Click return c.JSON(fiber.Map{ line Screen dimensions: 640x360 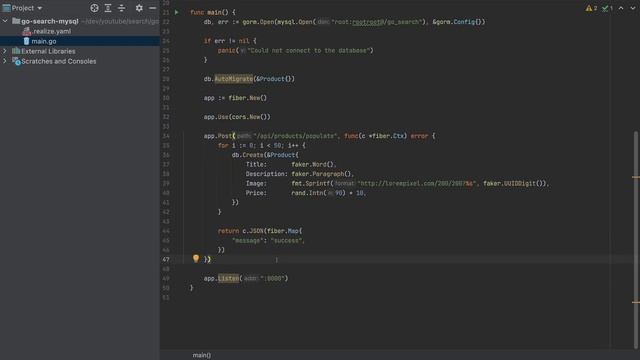click(x=260, y=231)
